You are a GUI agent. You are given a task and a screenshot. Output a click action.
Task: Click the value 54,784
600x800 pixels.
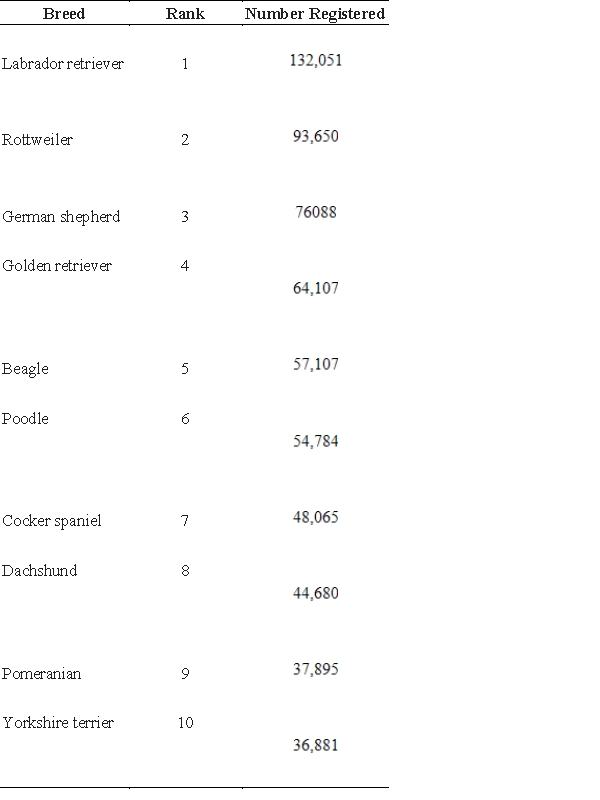pyautogui.click(x=316, y=441)
